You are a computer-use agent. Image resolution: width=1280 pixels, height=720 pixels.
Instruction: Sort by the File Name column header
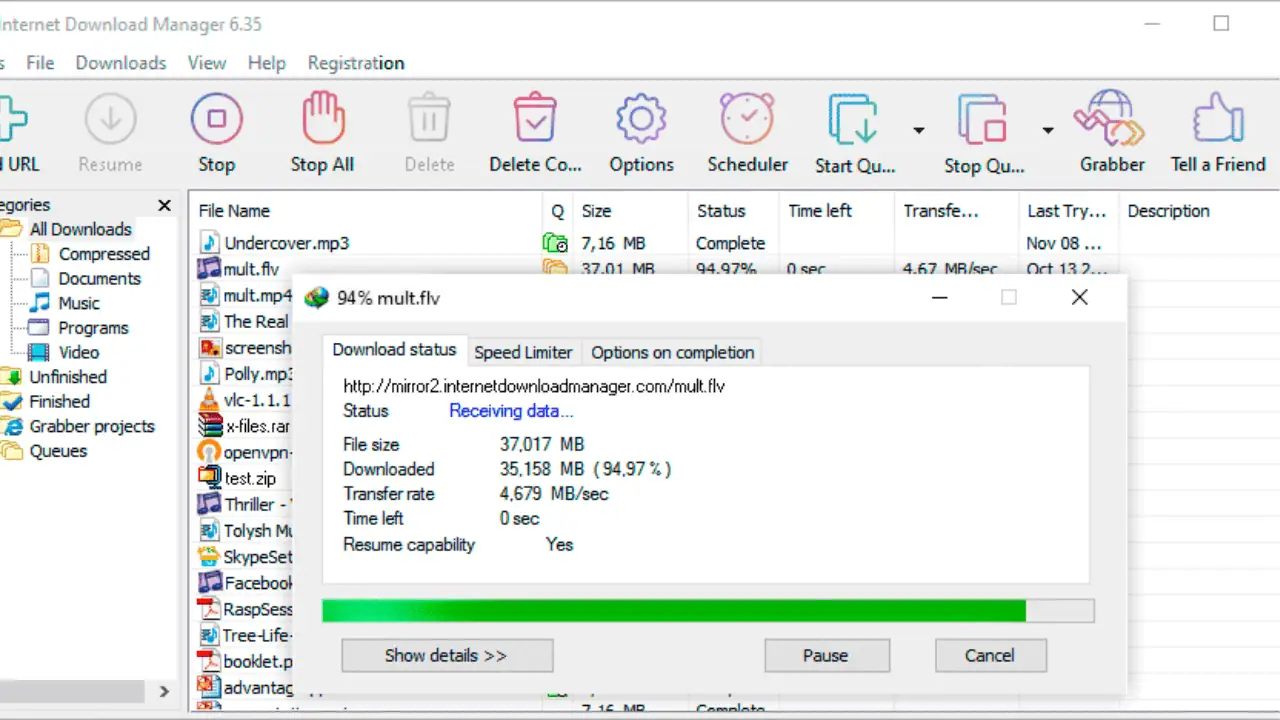pyautogui.click(x=365, y=211)
